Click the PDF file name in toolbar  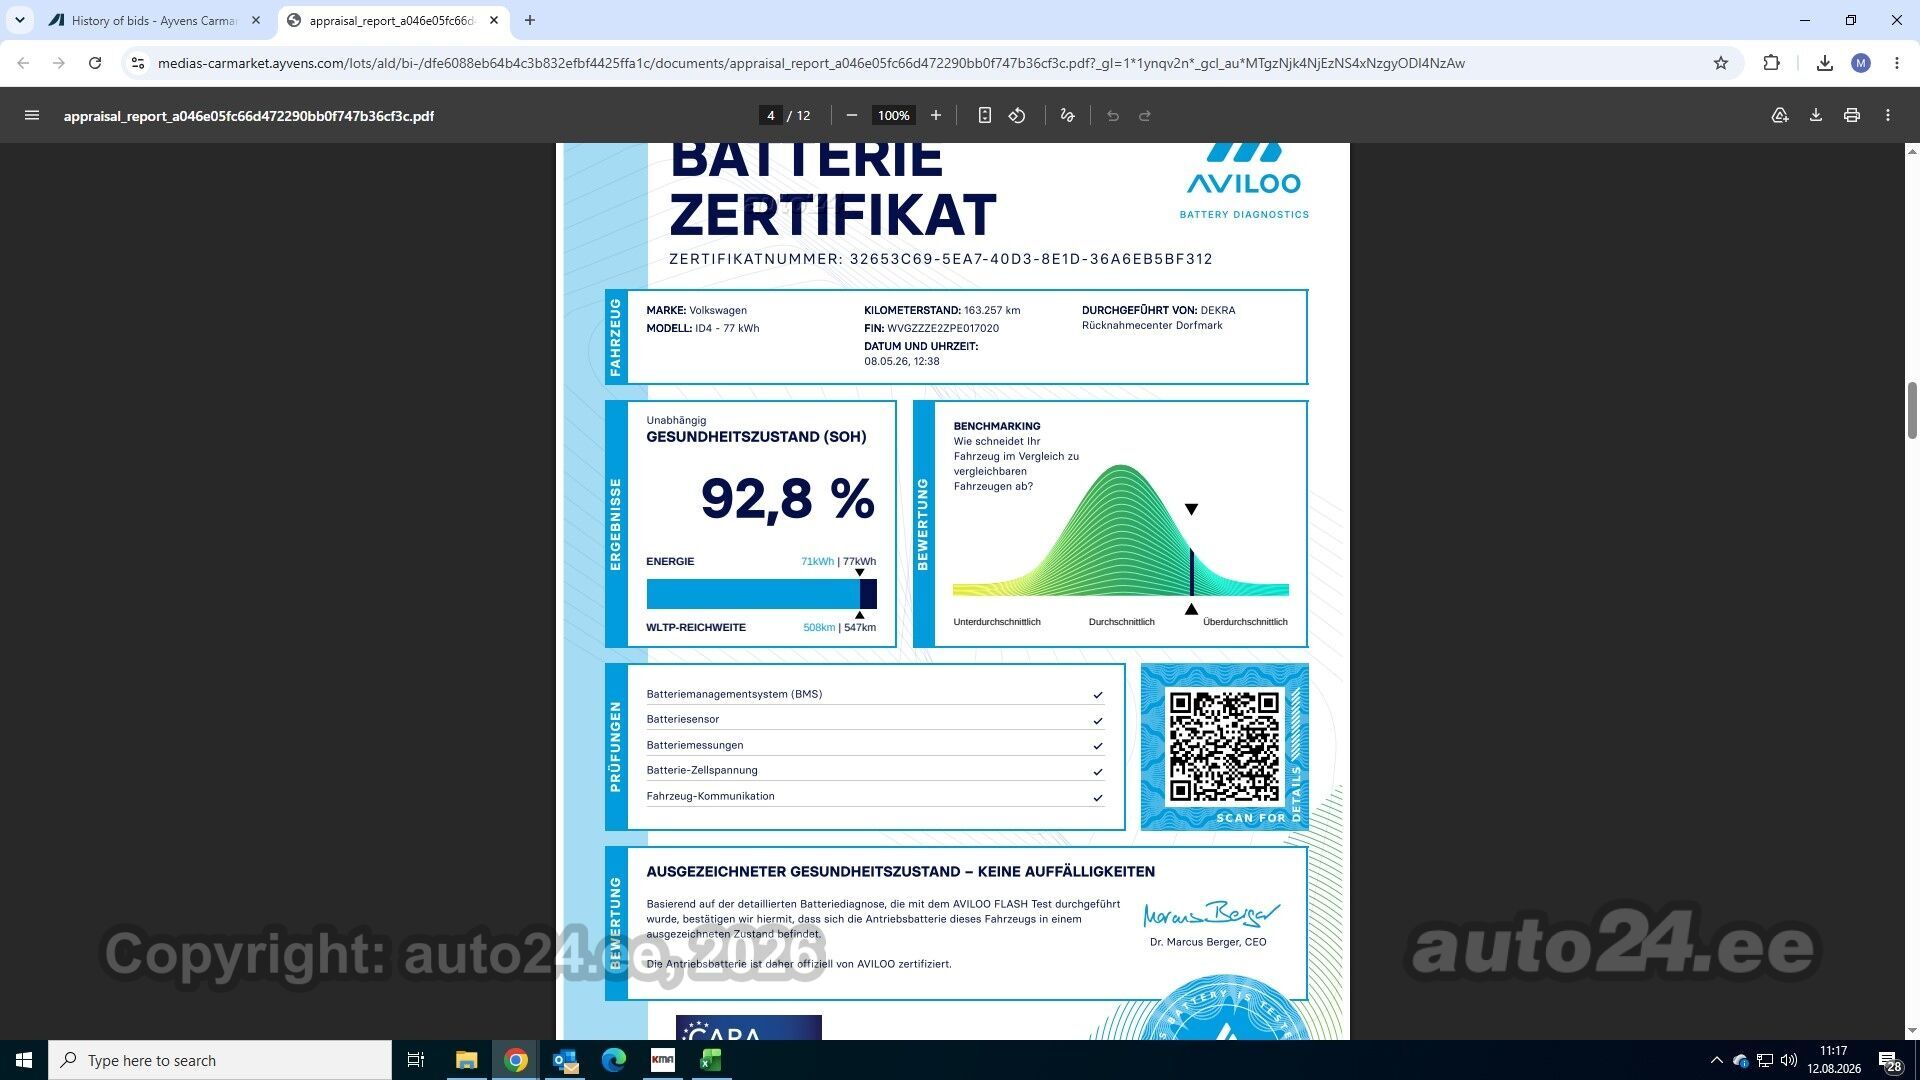tap(249, 116)
